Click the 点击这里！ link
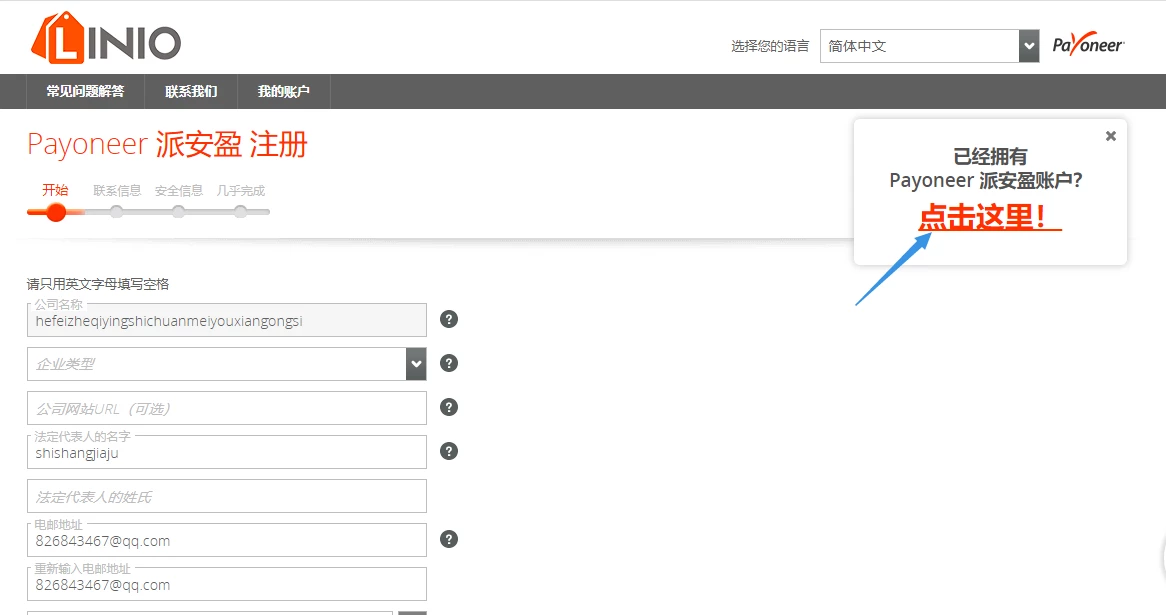Viewport: 1166px width, 615px height. point(990,217)
